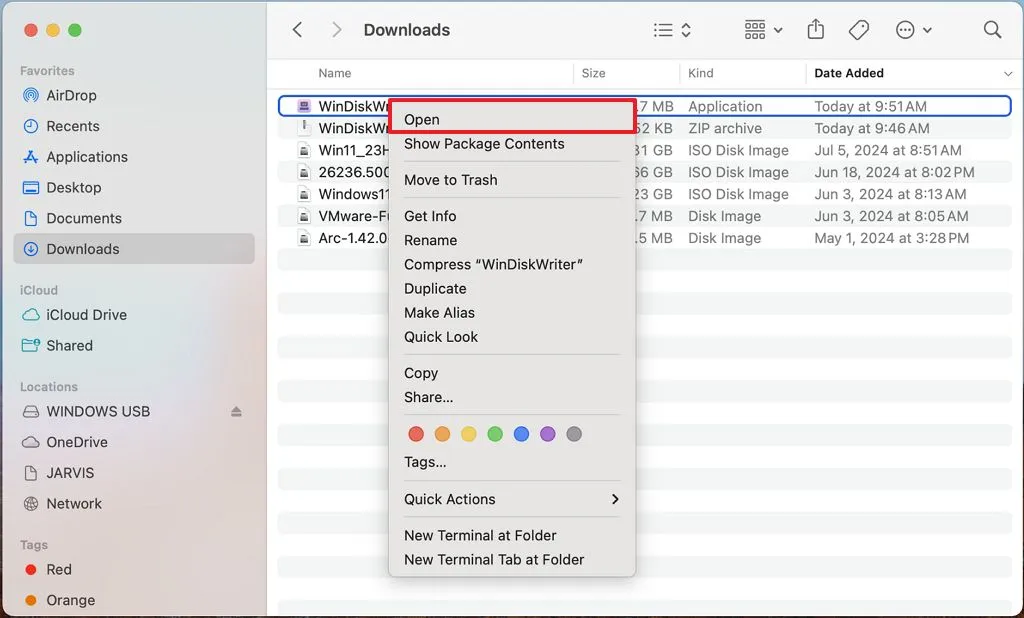Select the Applications sidebar item
Viewport: 1024px width, 618px height.
click(87, 157)
